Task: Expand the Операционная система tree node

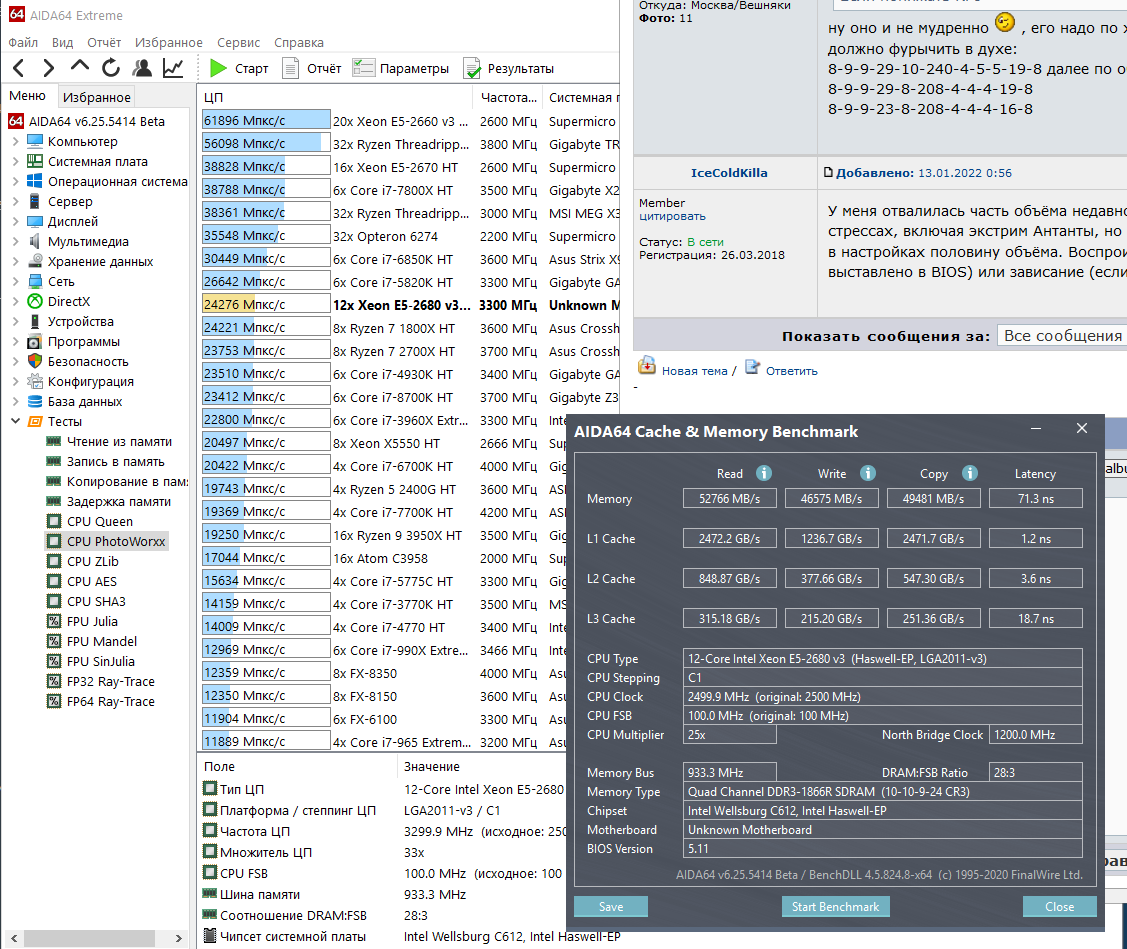Action: 15,182
